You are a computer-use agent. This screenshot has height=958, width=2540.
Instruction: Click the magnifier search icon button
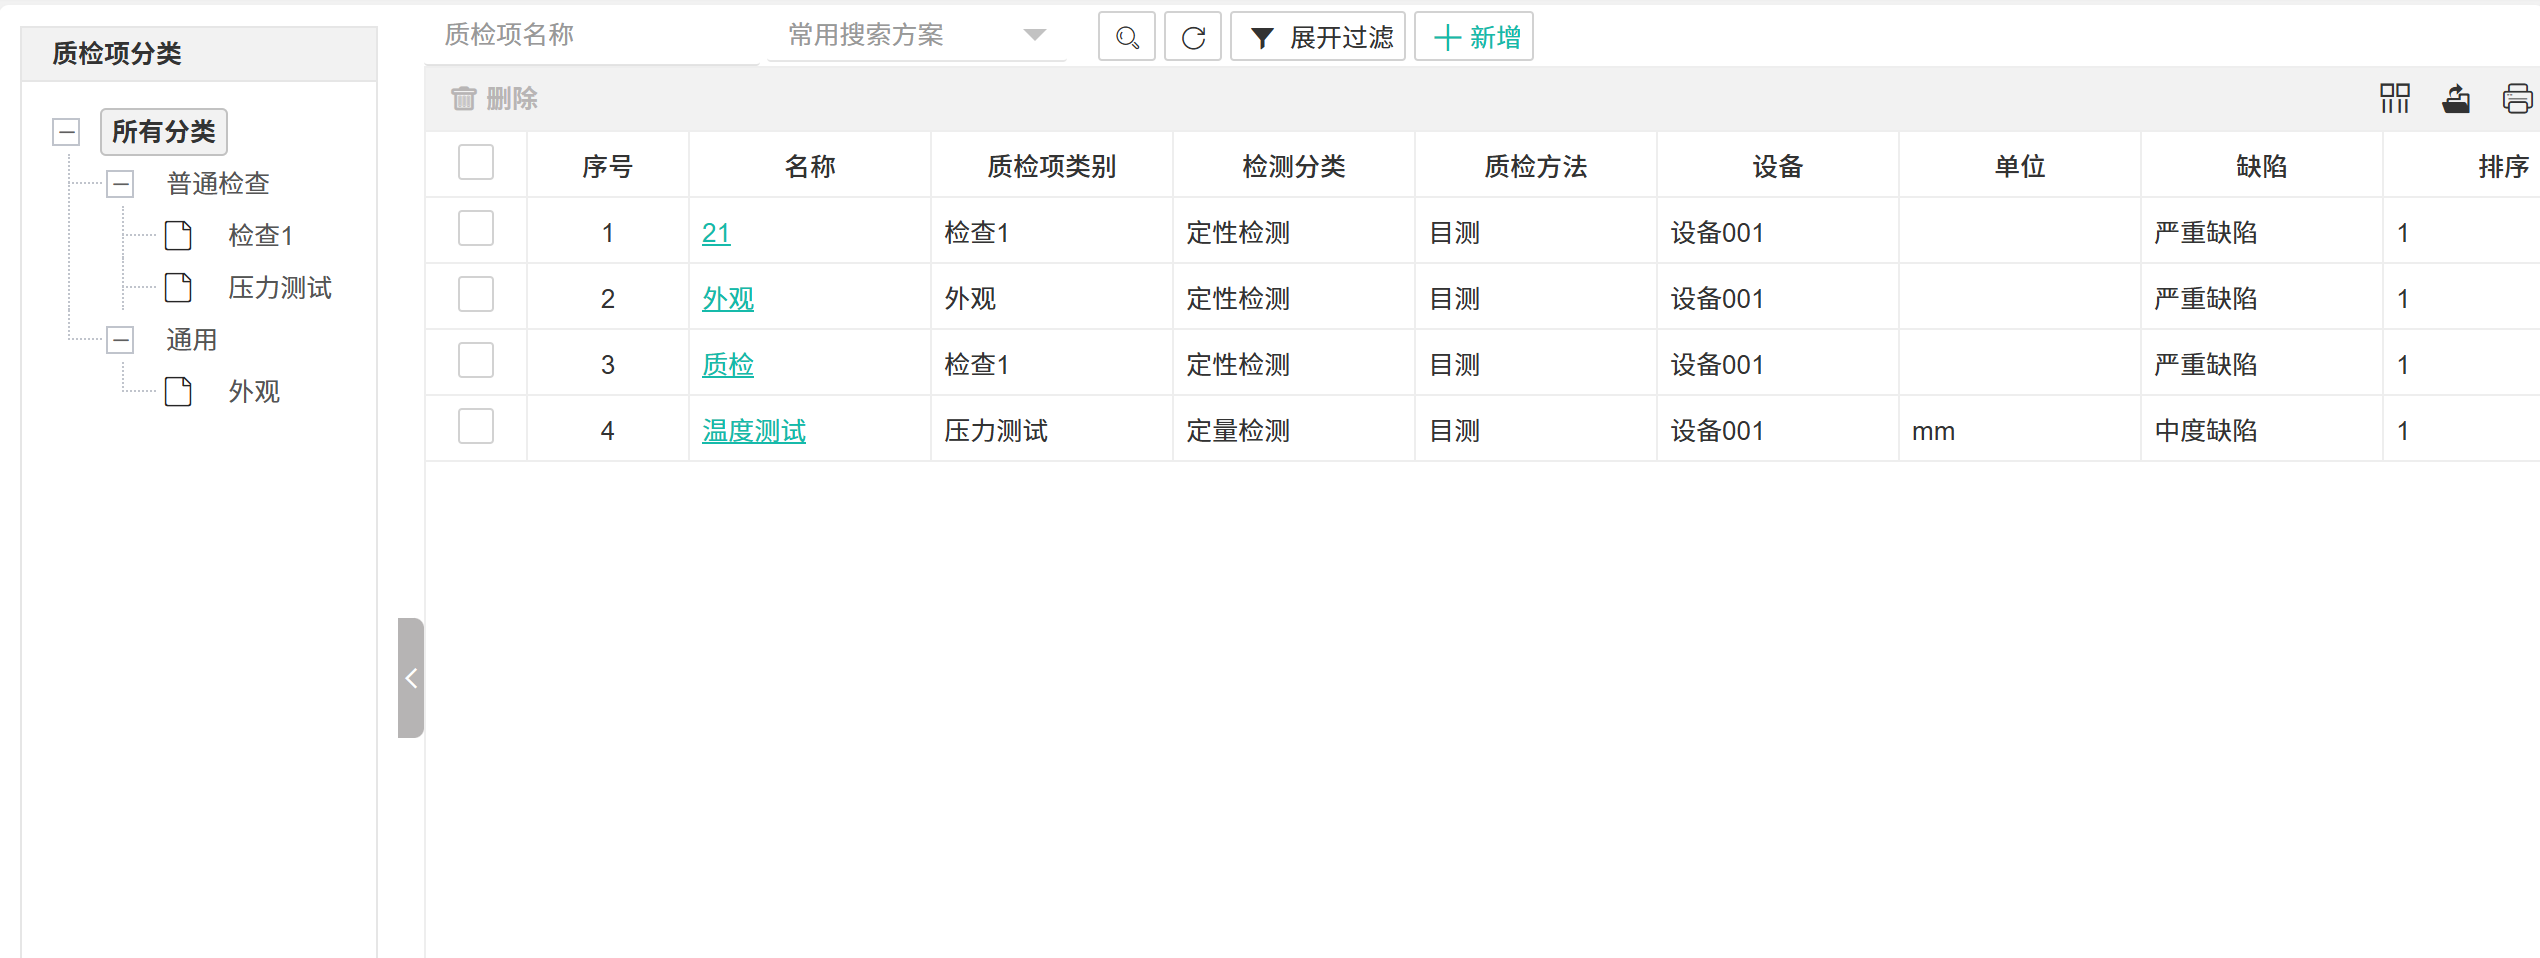tap(1126, 38)
